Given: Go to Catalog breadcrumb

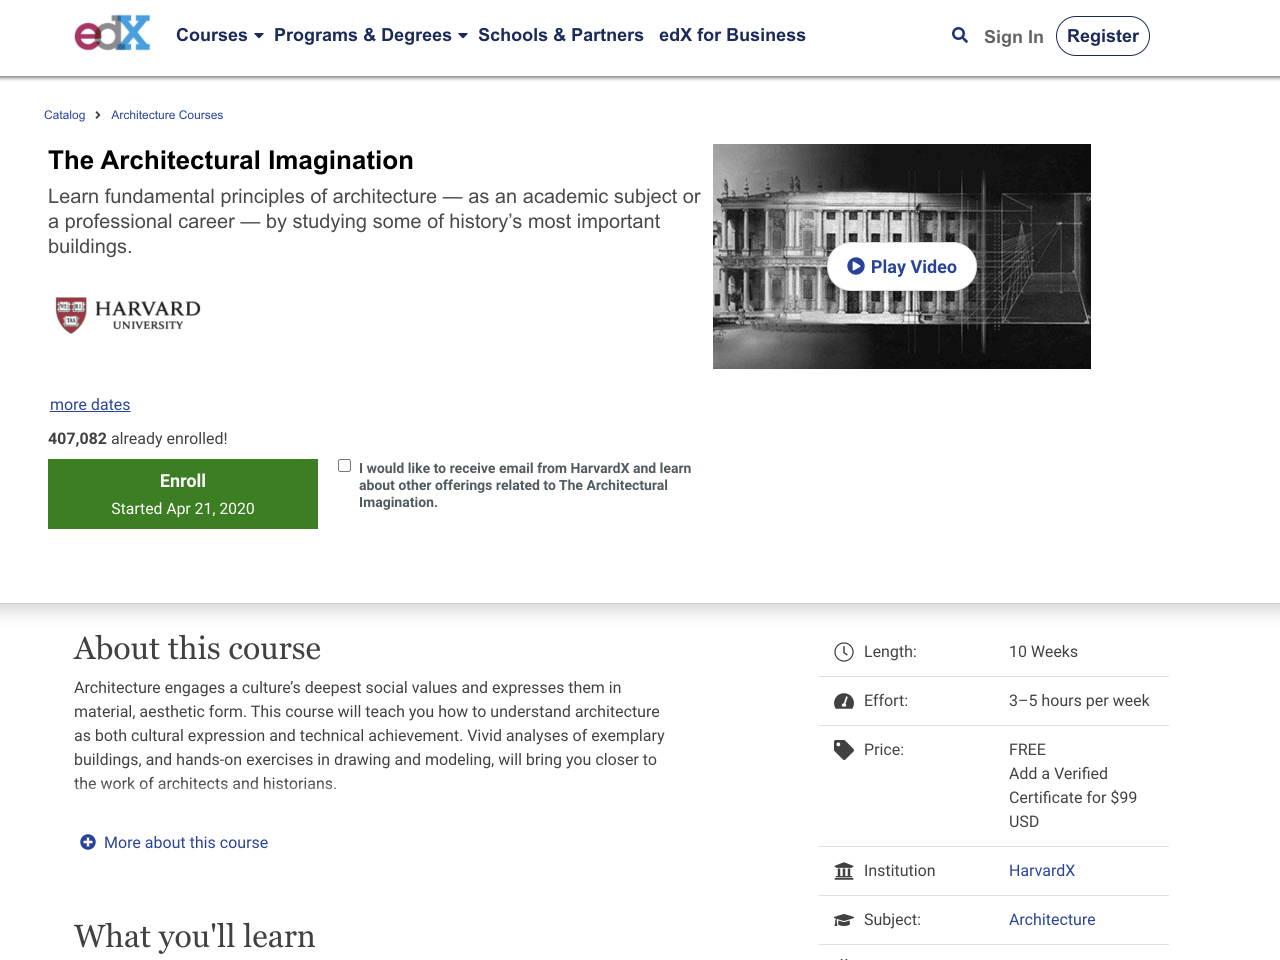Looking at the screenshot, I should 65,115.
